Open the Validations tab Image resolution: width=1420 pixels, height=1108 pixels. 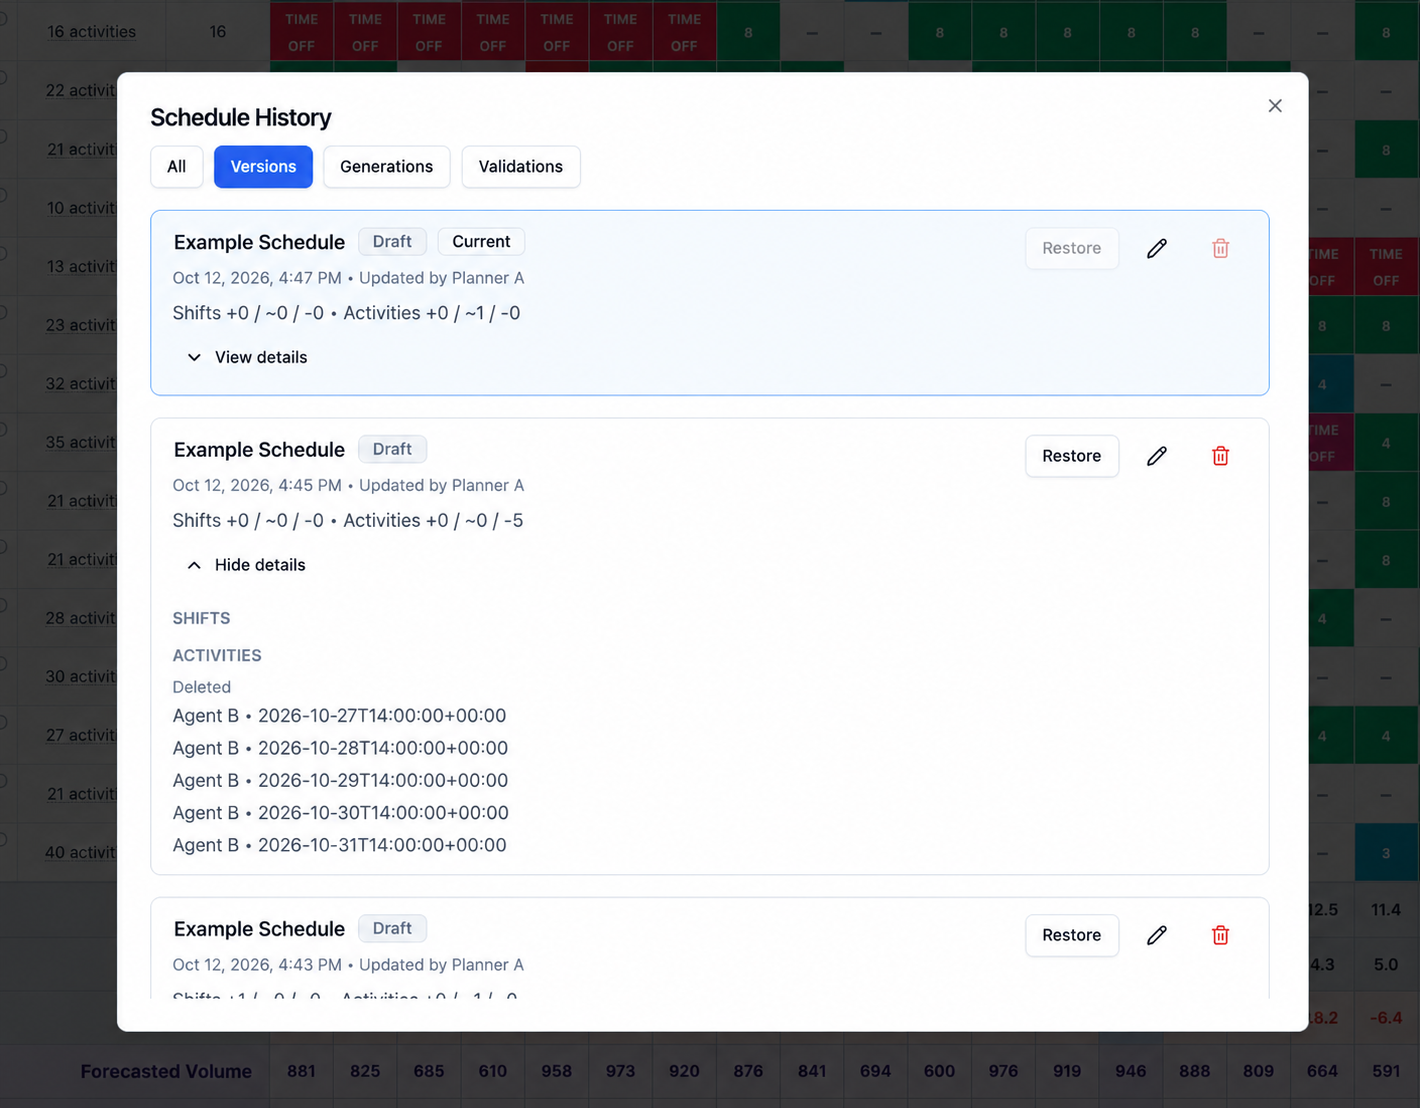[520, 167]
